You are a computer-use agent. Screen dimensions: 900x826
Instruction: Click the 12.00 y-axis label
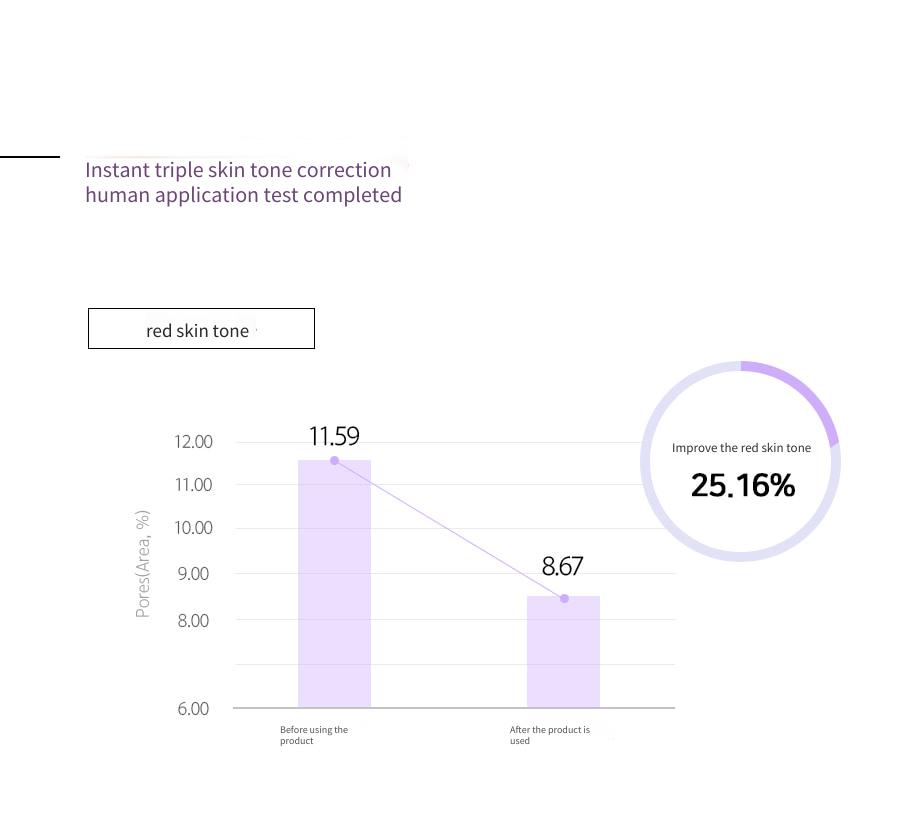tap(193, 441)
